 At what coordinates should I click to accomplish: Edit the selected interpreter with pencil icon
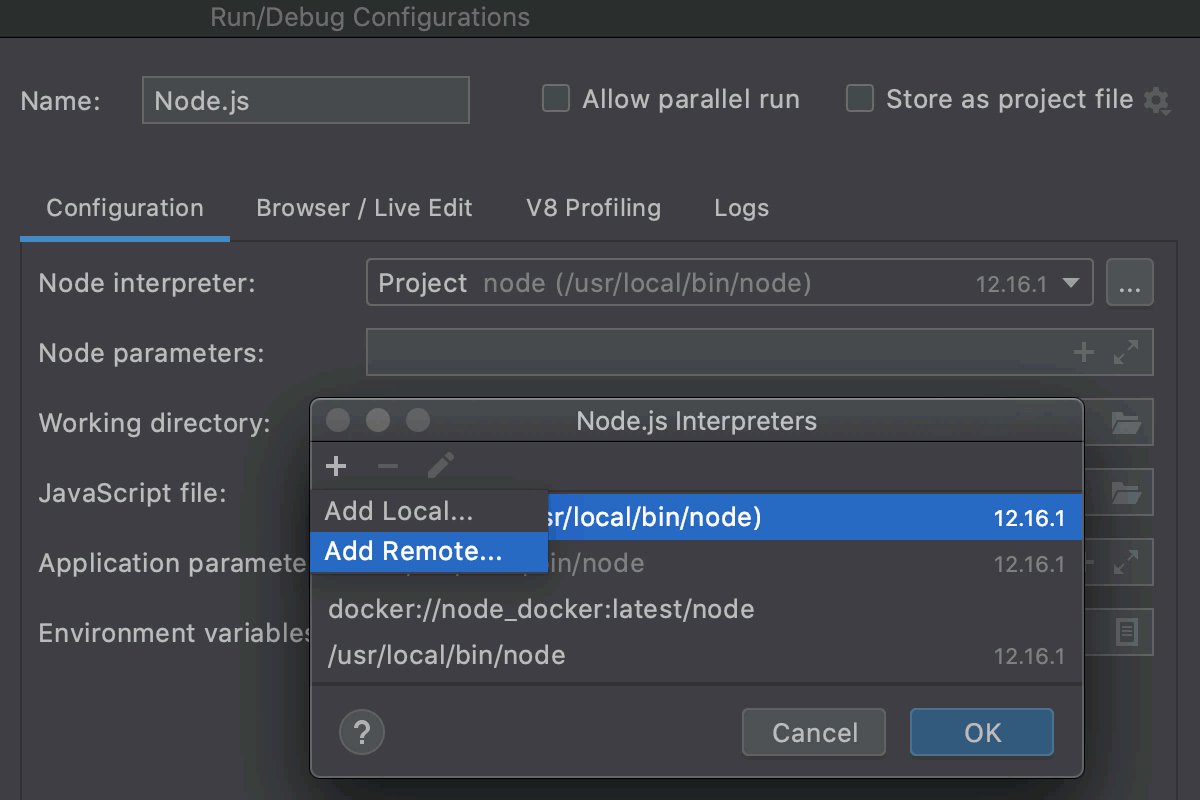(441, 465)
